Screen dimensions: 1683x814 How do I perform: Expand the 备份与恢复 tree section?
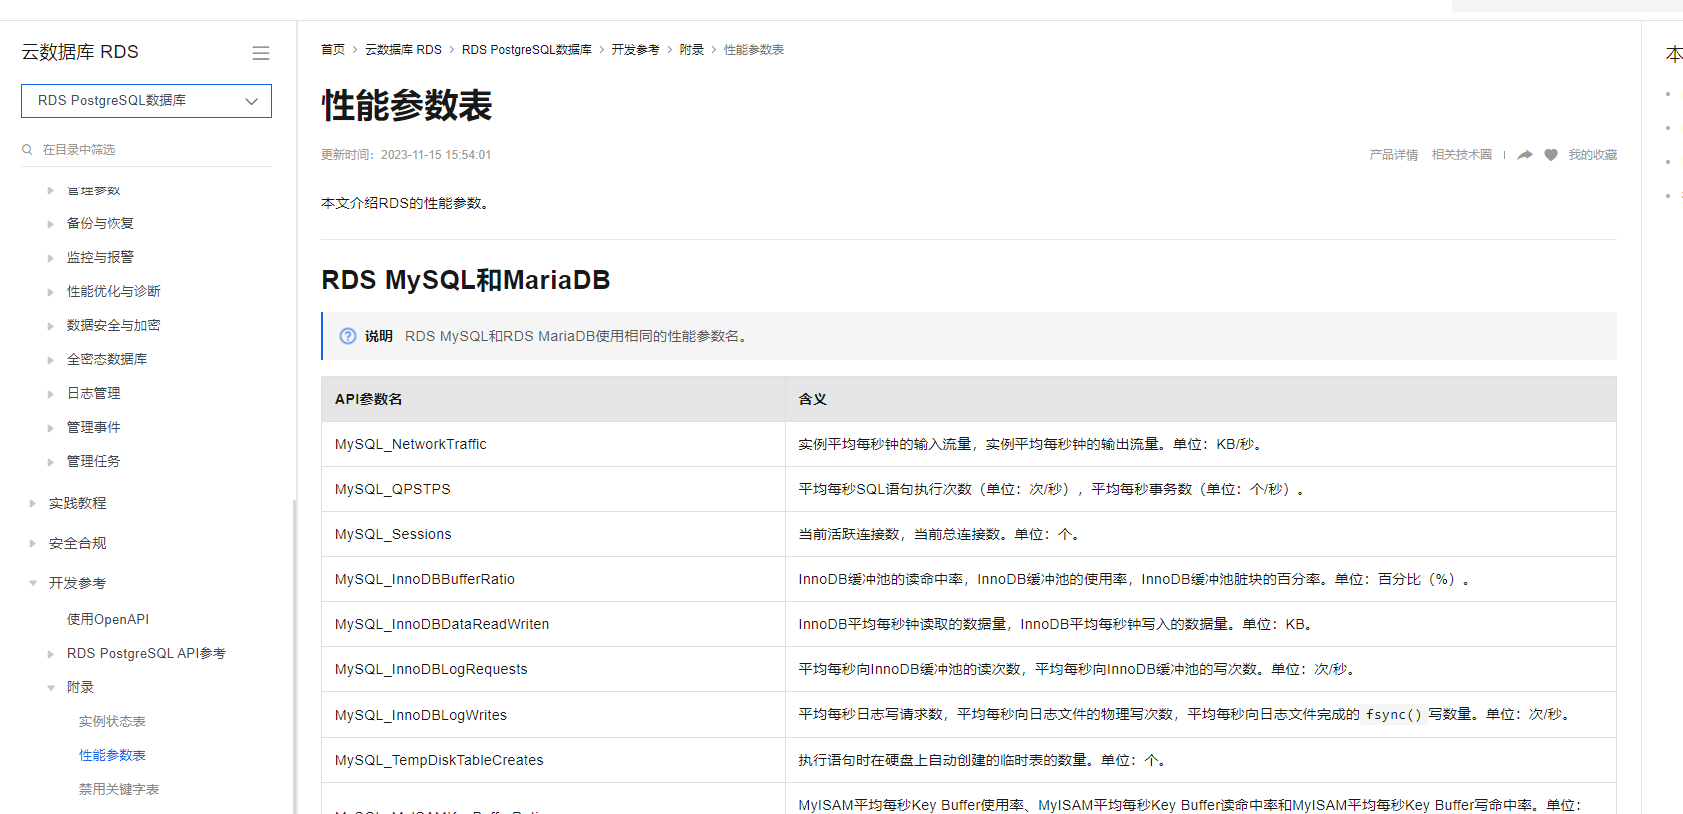click(51, 224)
